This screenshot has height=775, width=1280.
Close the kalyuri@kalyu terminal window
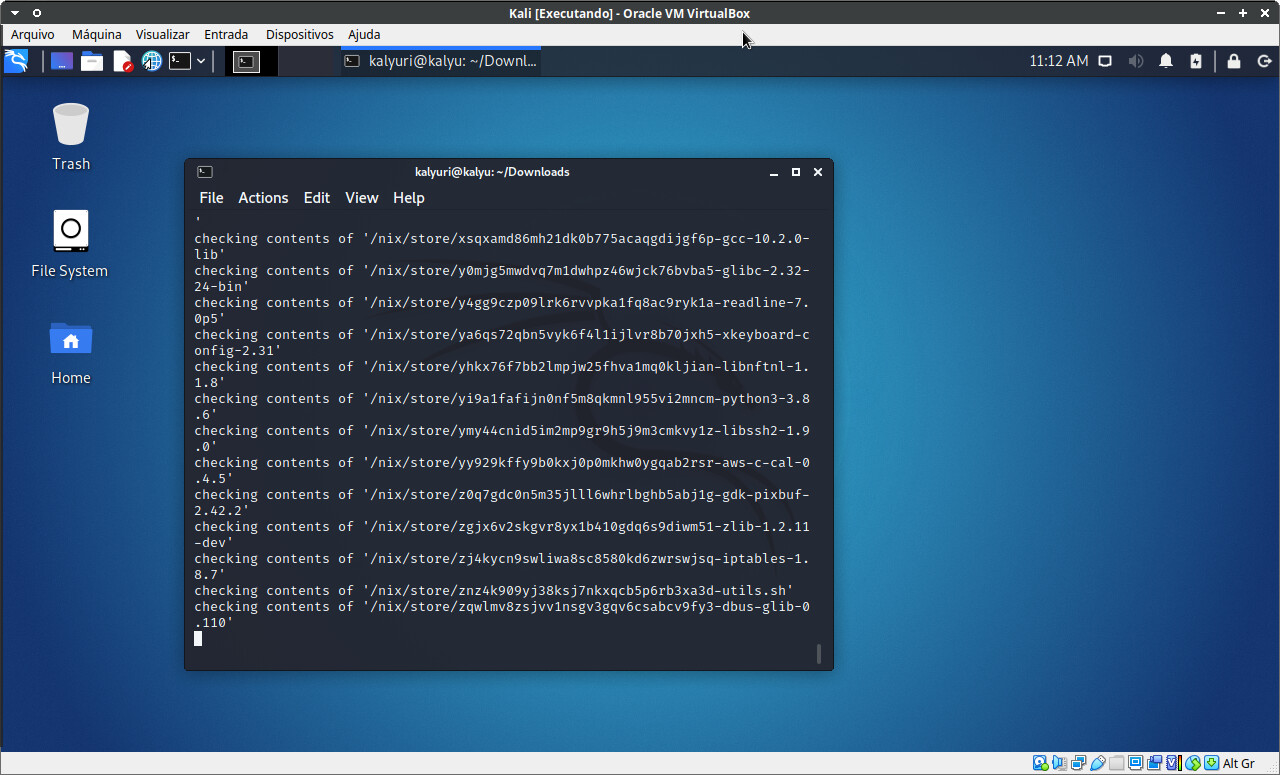(x=818, y=172)
